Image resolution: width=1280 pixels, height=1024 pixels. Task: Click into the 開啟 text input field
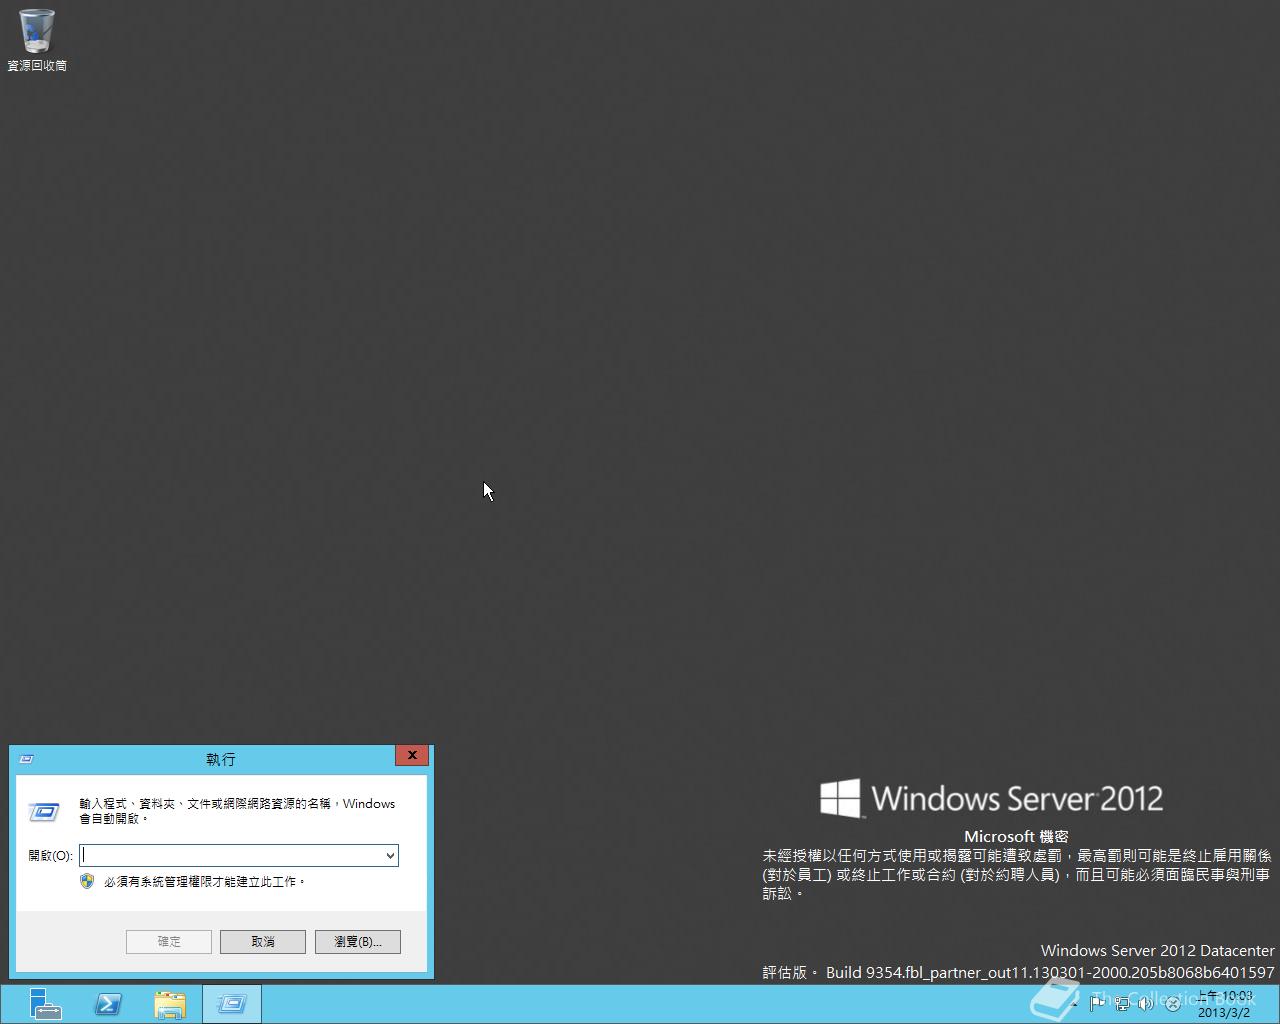pyautogui.click(x=231, y=856)
